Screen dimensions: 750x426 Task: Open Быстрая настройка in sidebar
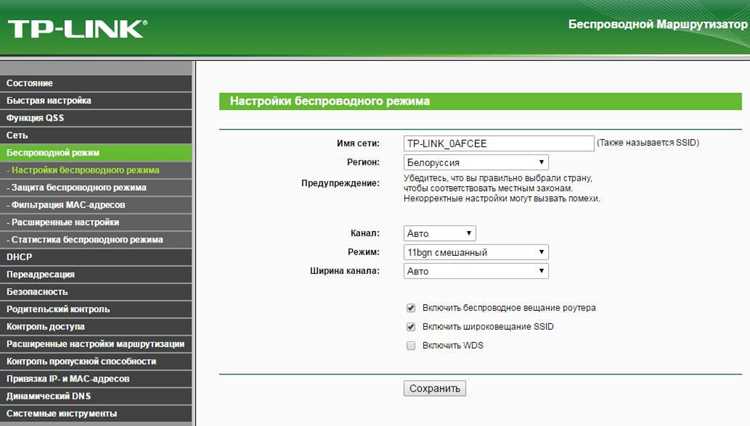click(x=96, y=100)
